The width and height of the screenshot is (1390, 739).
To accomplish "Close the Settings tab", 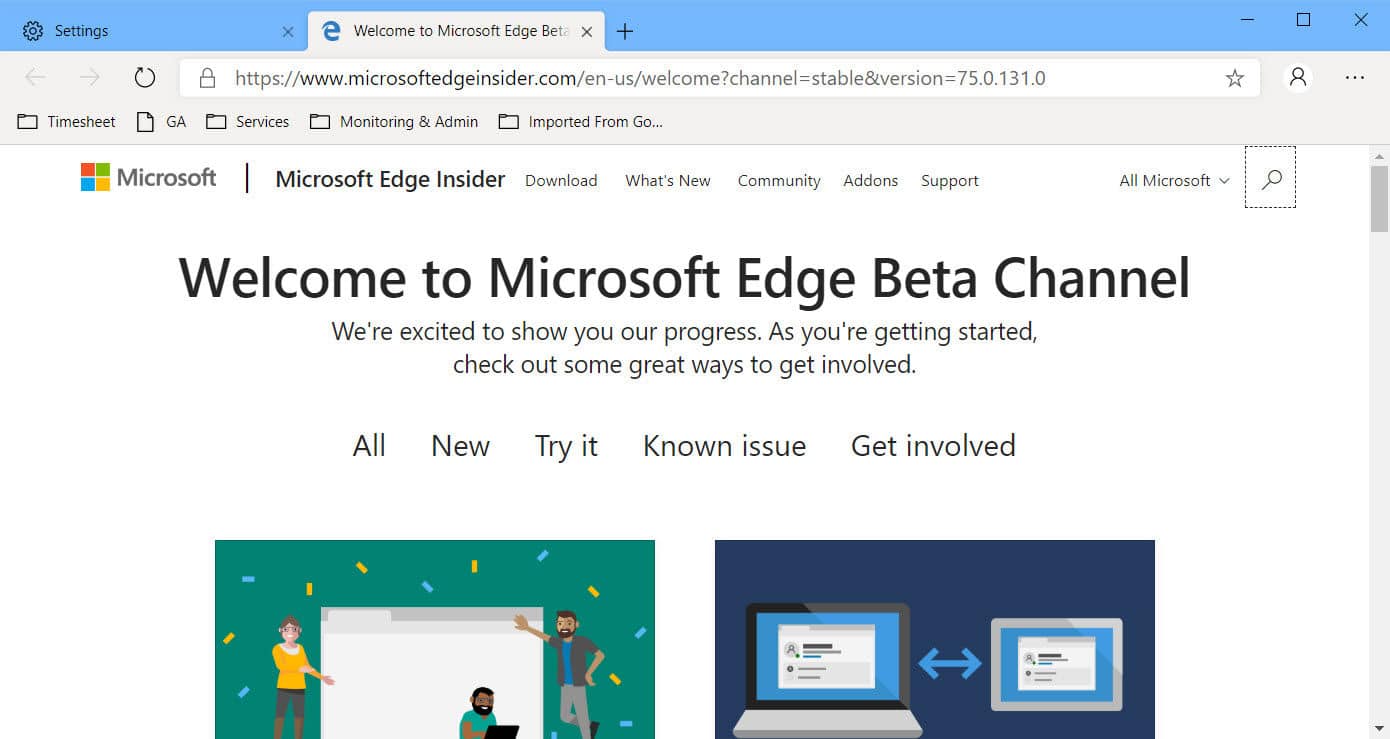I will [x=288, y=31].
